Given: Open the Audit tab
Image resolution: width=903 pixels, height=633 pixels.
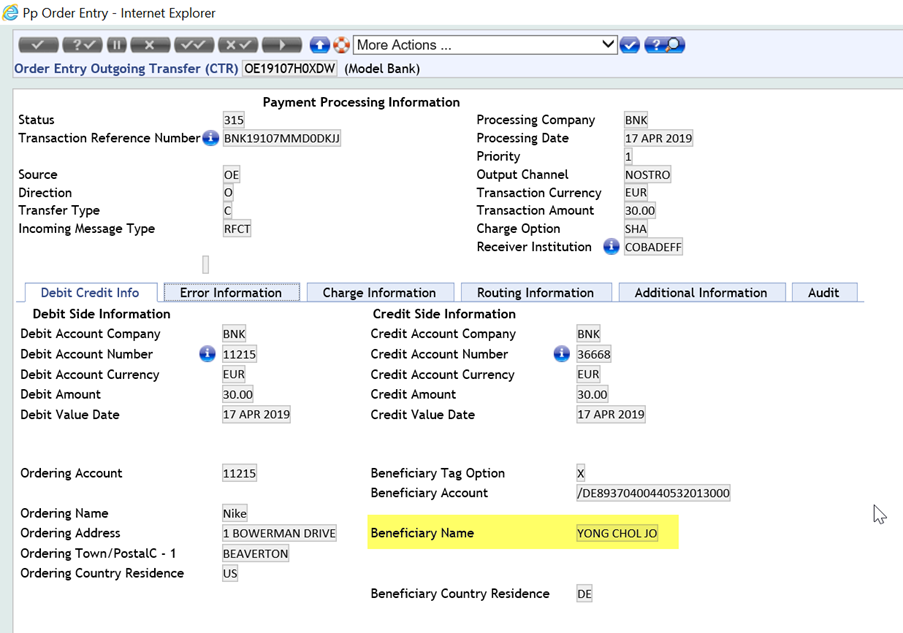Looking at the screenshot, I should click(824, 292).
